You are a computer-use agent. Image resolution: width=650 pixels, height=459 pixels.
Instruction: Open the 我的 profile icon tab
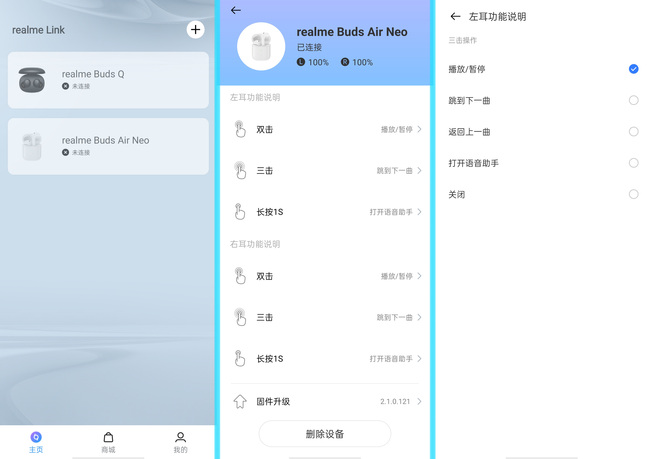click(180, 441)
